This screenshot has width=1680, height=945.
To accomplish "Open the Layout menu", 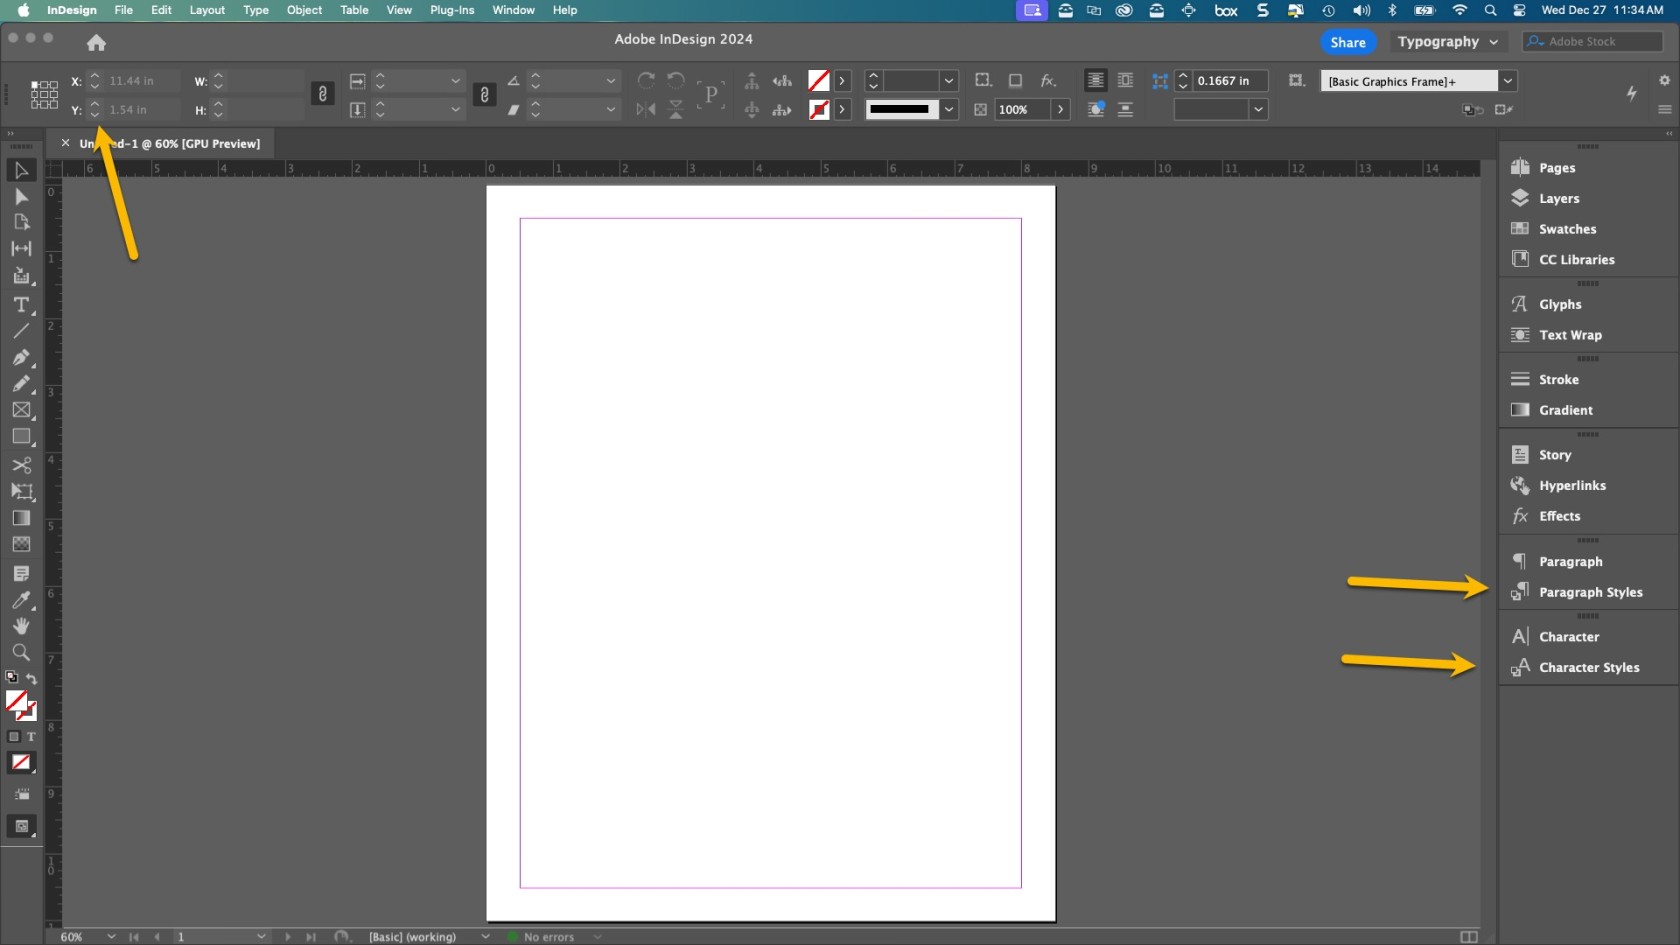I will tap(207, 10).
